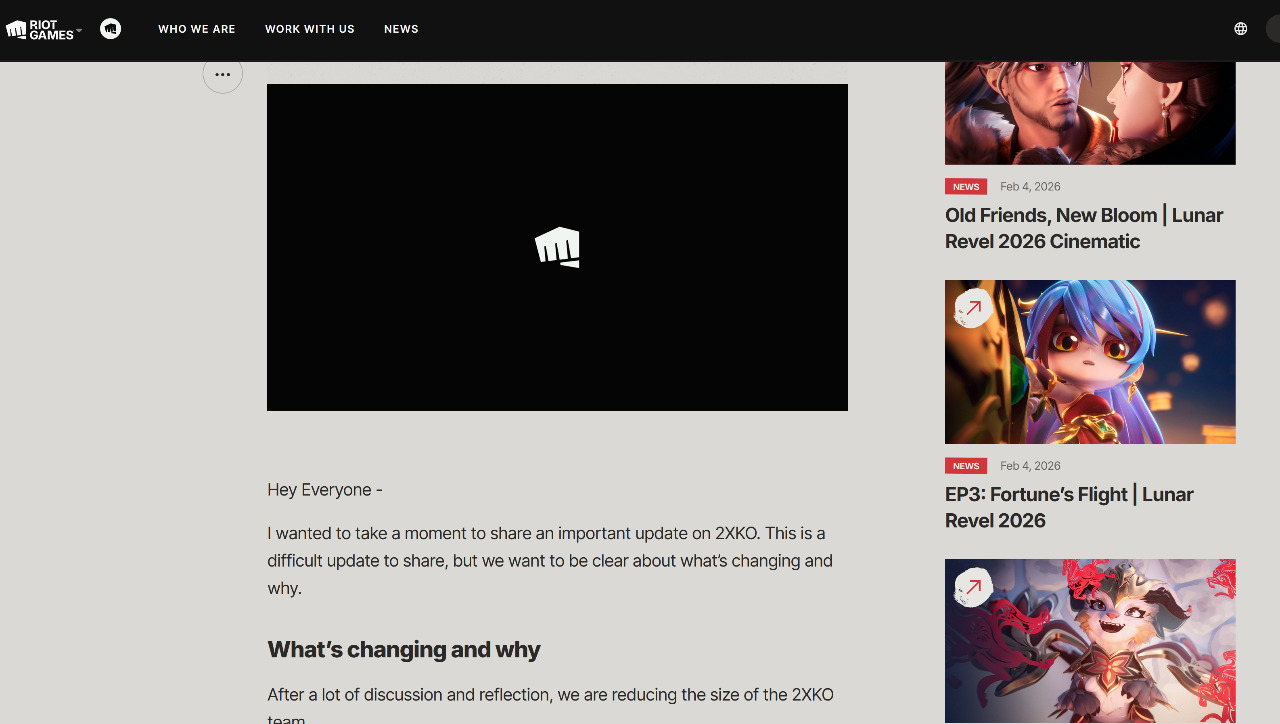This screenshot has height=724, width=1280.
Task: Open the EP3: Fortune's Flight article link
Action: coord(1069,507)
